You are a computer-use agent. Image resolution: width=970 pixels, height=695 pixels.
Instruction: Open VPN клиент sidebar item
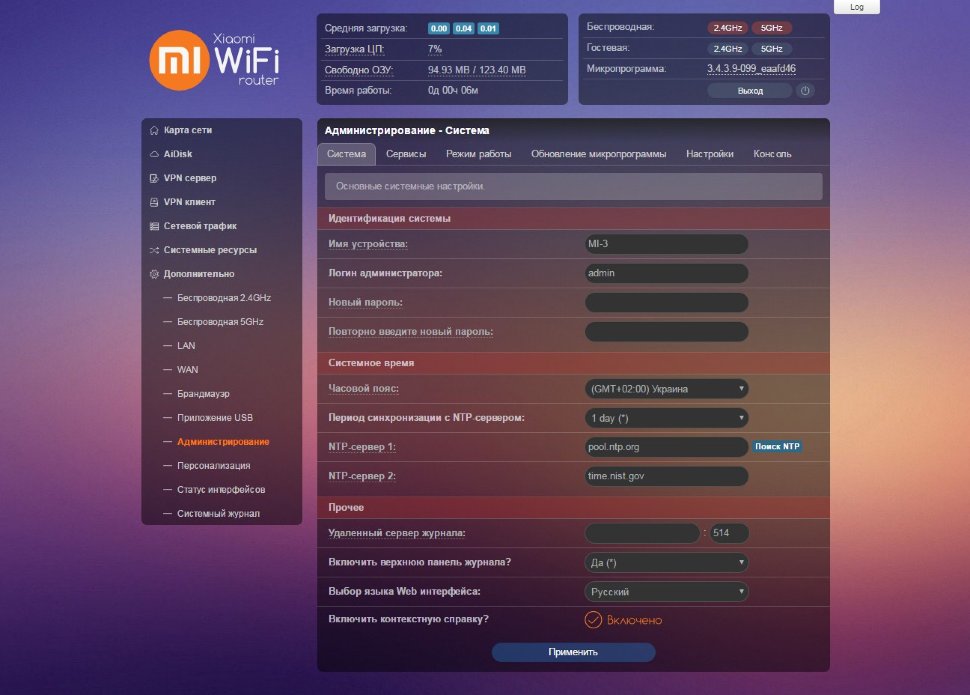189,202
